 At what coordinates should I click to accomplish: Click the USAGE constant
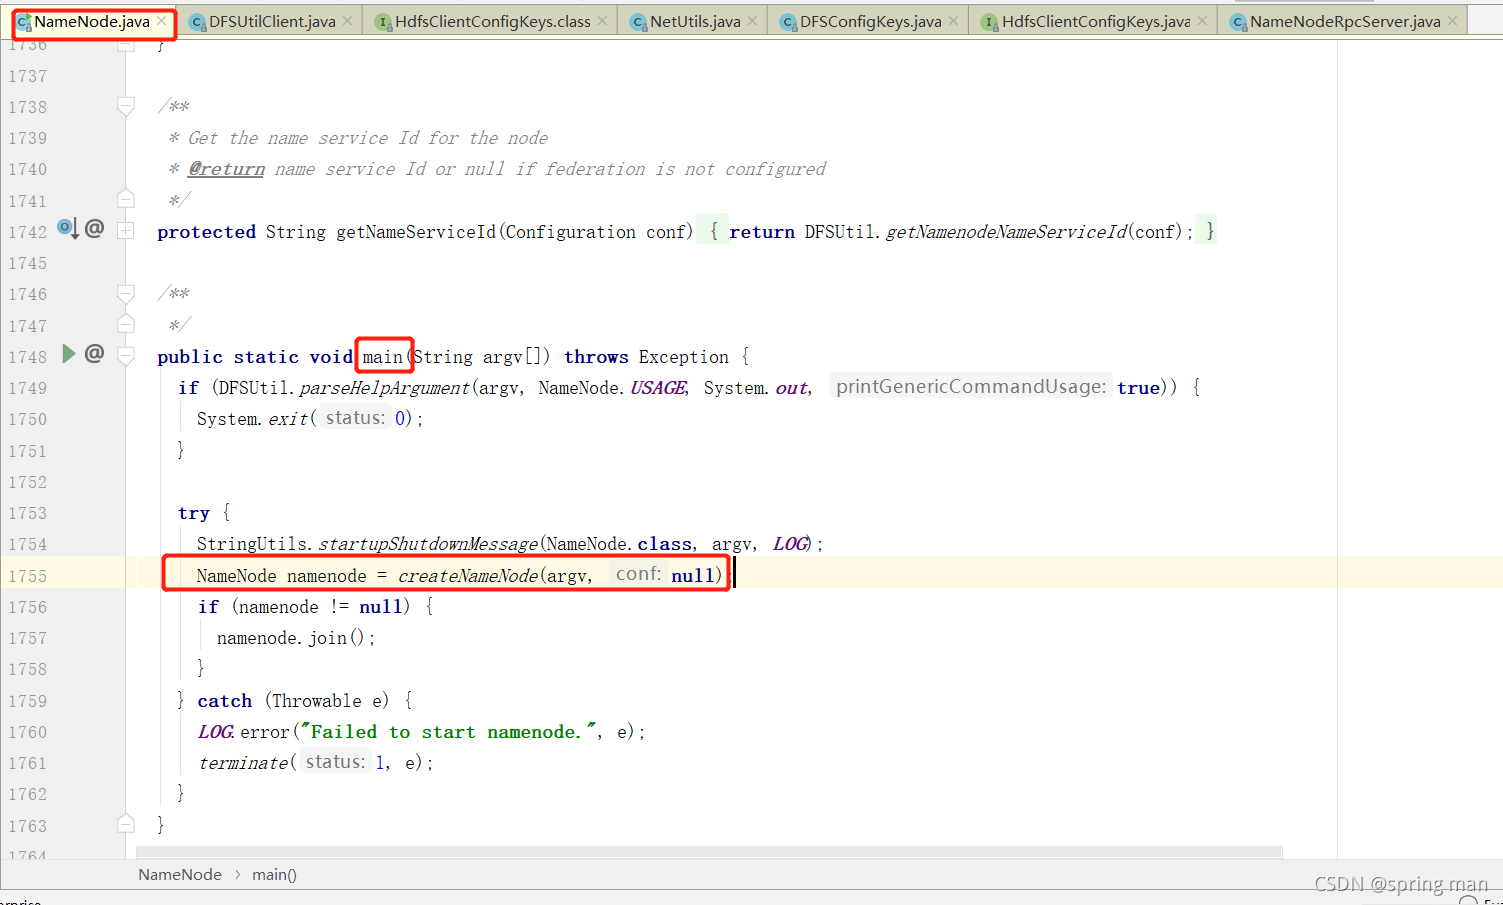click(x=658, y=388)
